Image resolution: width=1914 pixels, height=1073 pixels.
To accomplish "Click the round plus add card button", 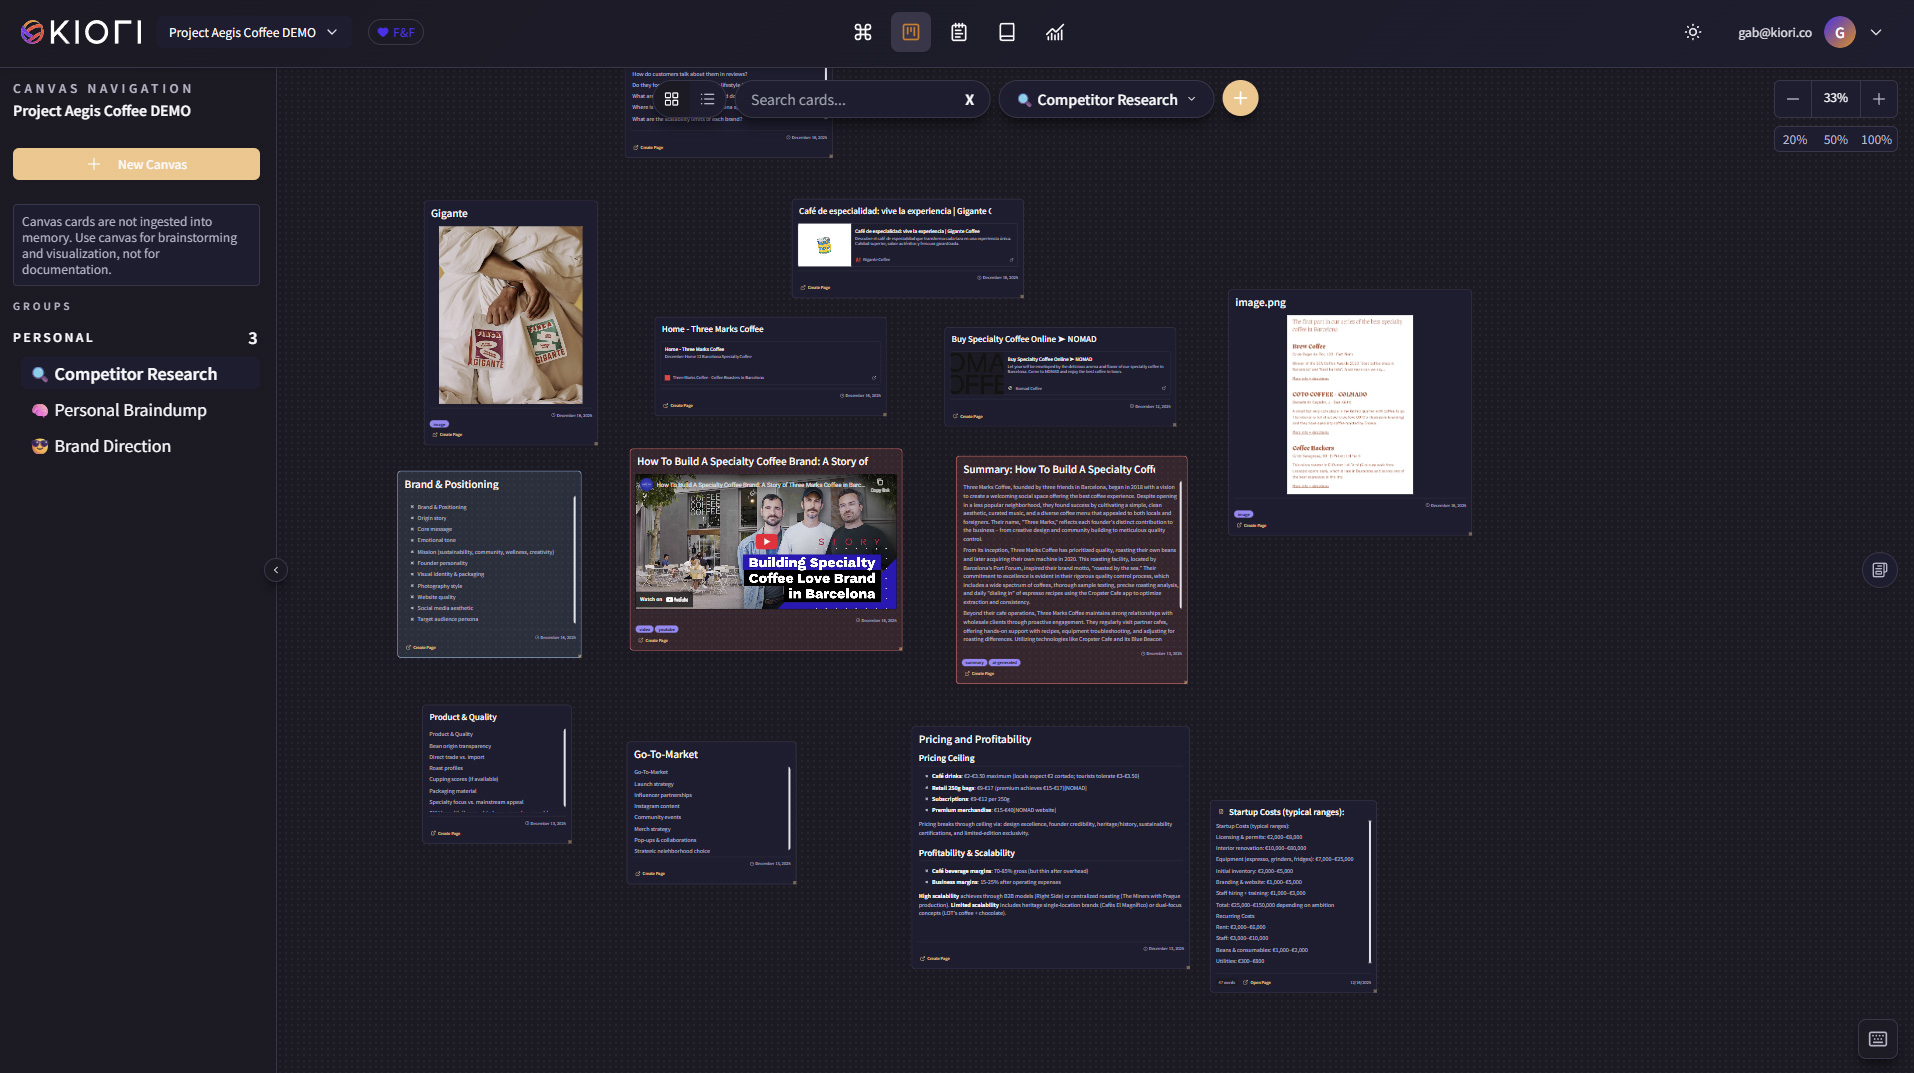I will click(1240, 98).
